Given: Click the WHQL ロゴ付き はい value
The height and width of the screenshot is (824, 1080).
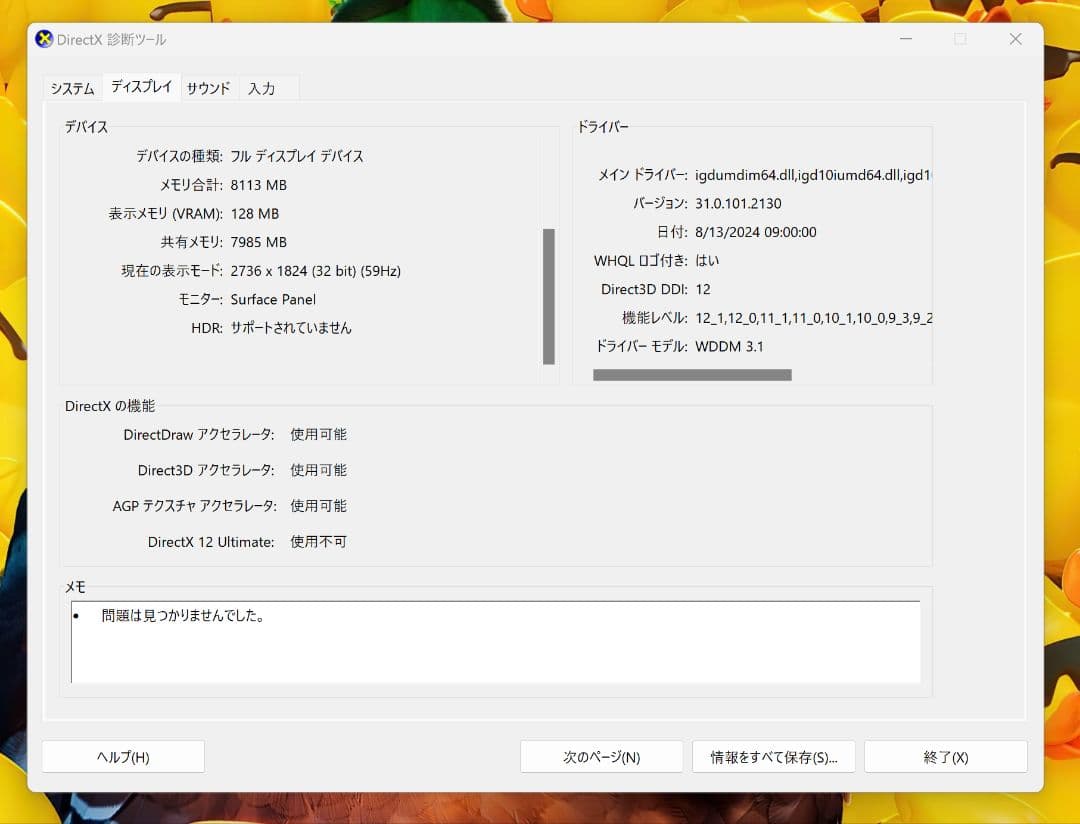Looking at the screenshot, I should coord(709,260).
